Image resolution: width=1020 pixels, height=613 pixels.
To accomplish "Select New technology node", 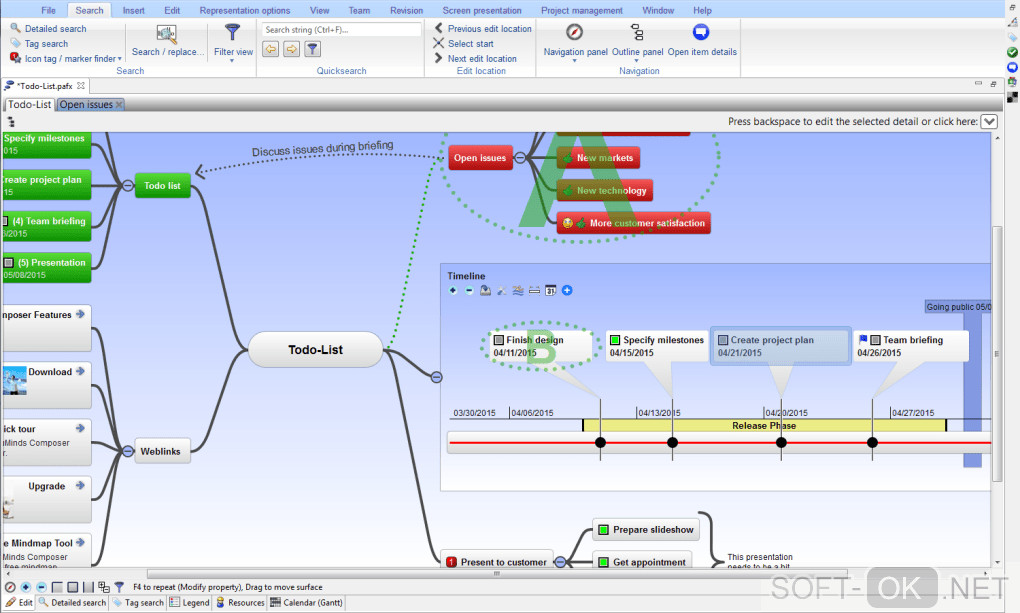I will pos(604,190).
